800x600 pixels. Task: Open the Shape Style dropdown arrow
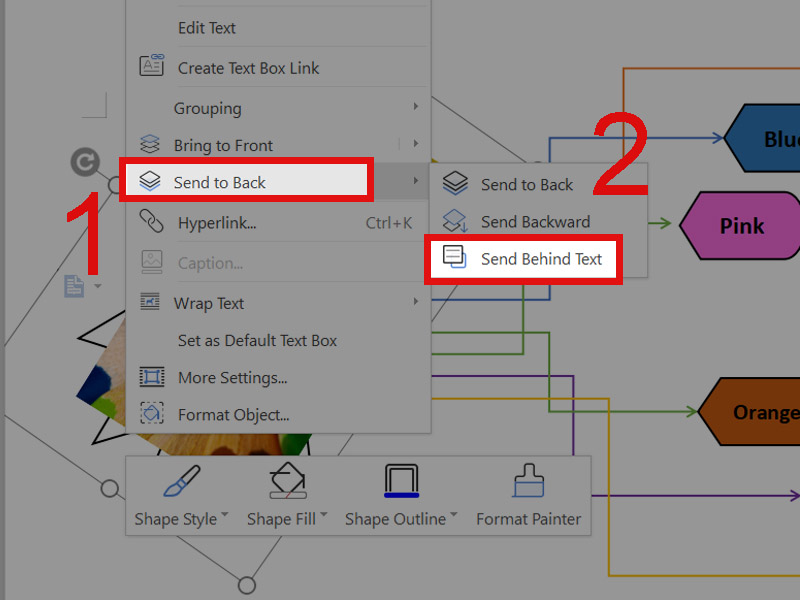point(225,517)
